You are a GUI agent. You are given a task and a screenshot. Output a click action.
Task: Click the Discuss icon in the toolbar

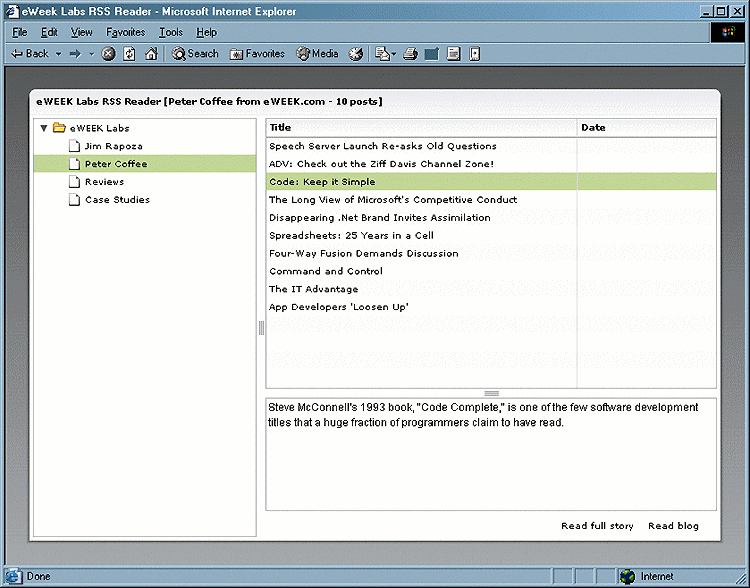453,54
